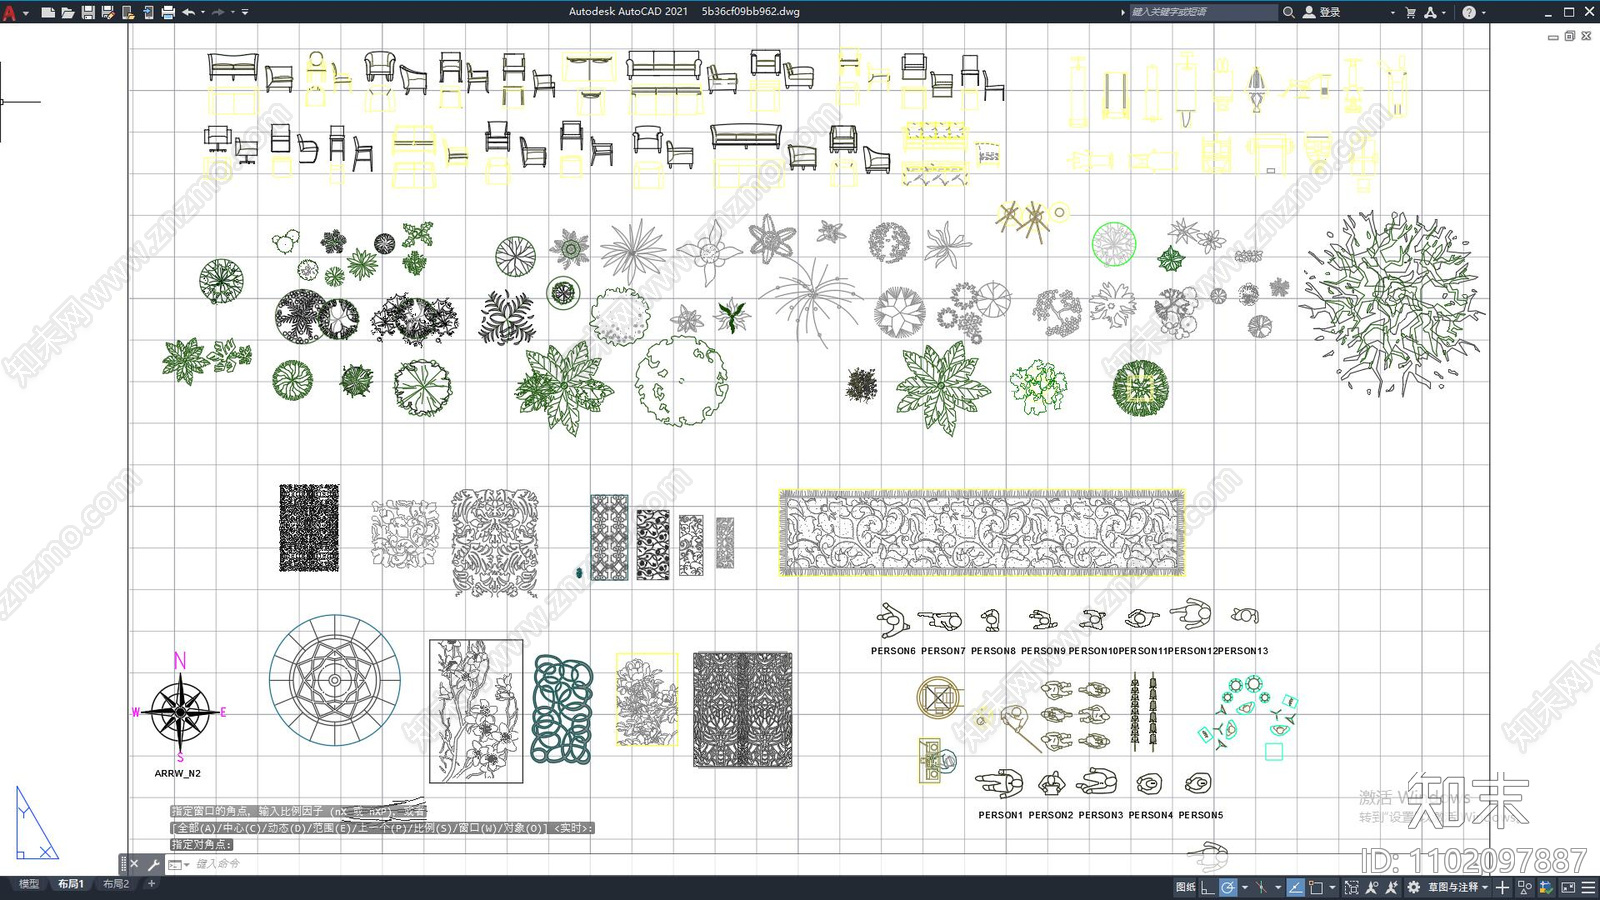Image resolution: width=1600 pixels, height=900 pixels.
Task: Open the AutoCAD application menu logo
Action: (x=10, y=12)
